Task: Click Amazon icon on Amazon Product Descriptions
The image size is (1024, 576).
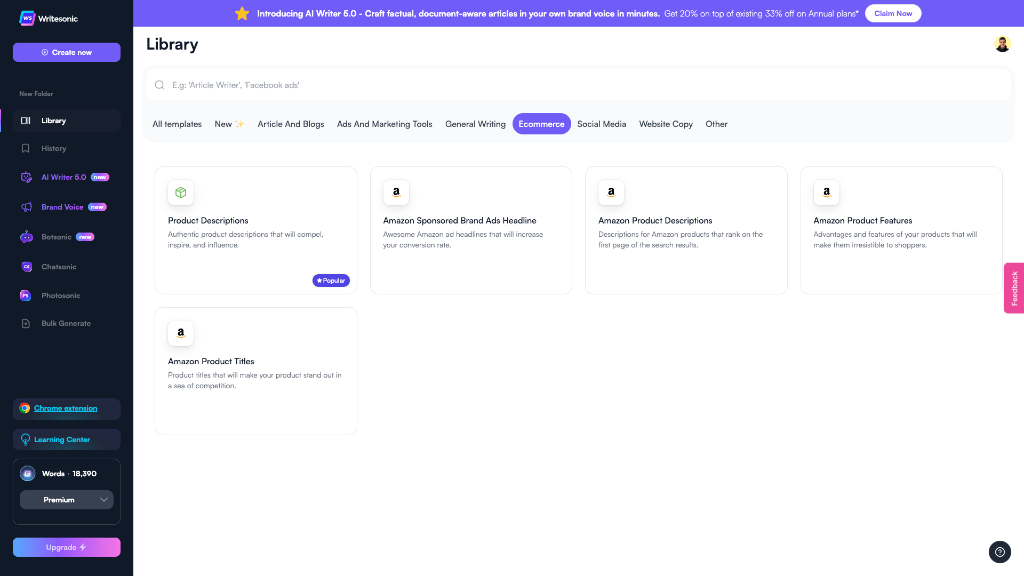Action: [x=611, y=192]
